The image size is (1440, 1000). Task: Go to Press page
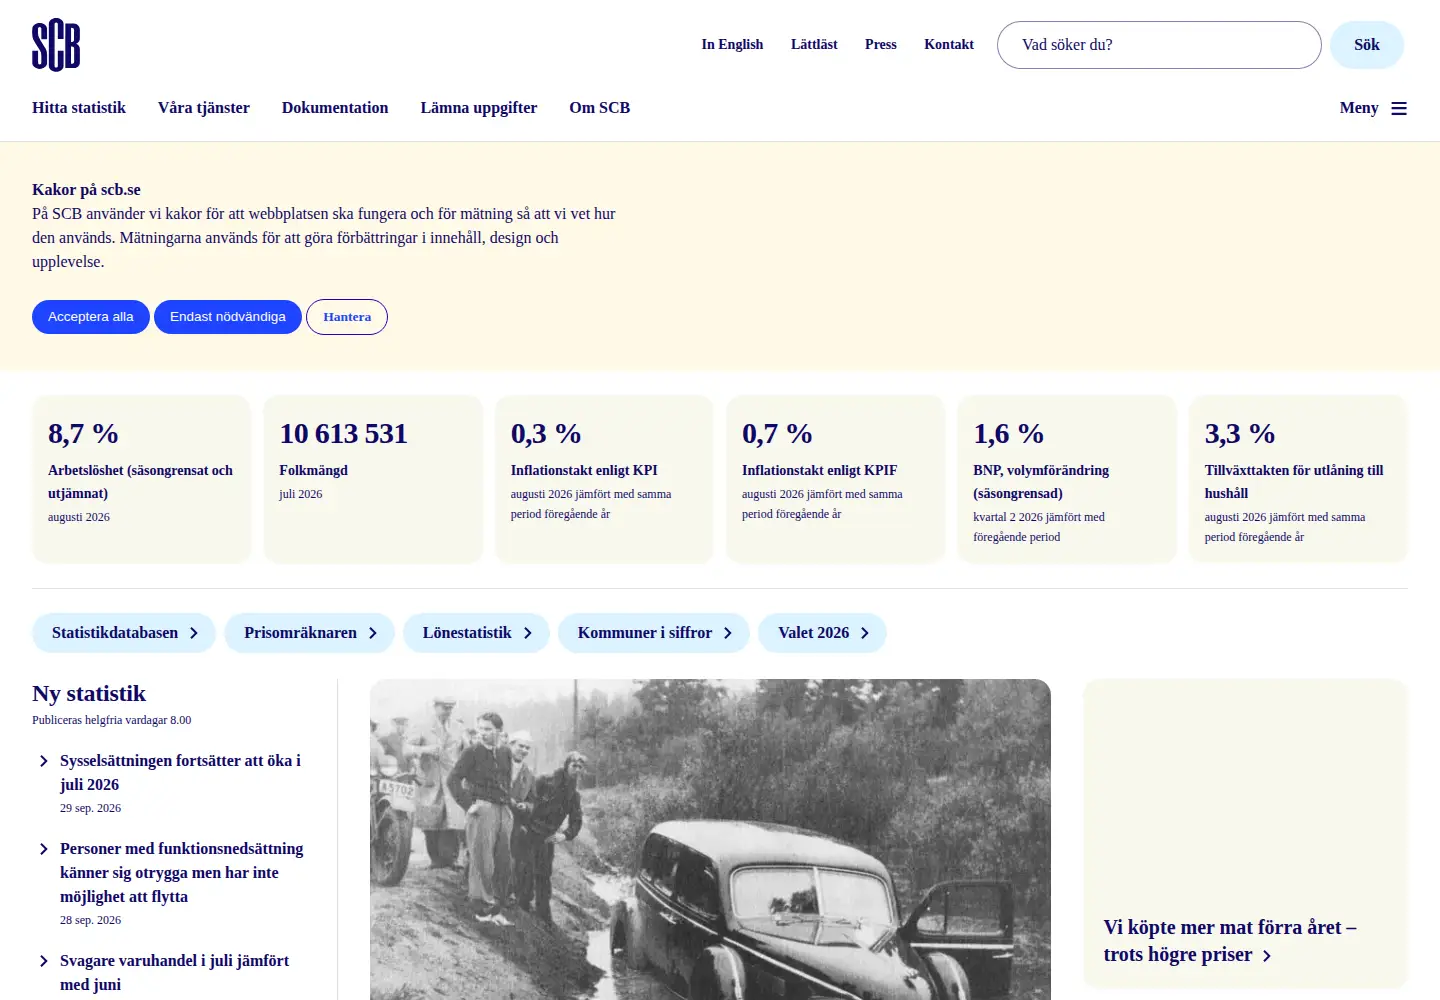[x=881, y=45]
